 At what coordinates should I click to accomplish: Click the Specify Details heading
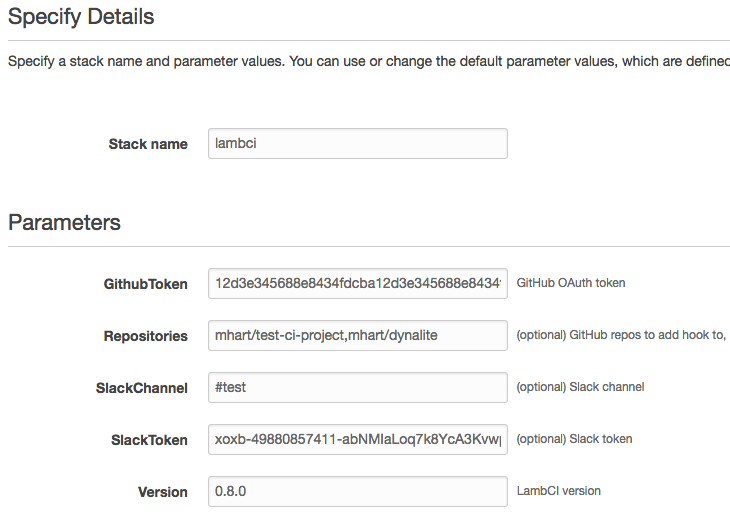[x=81, y=17]
